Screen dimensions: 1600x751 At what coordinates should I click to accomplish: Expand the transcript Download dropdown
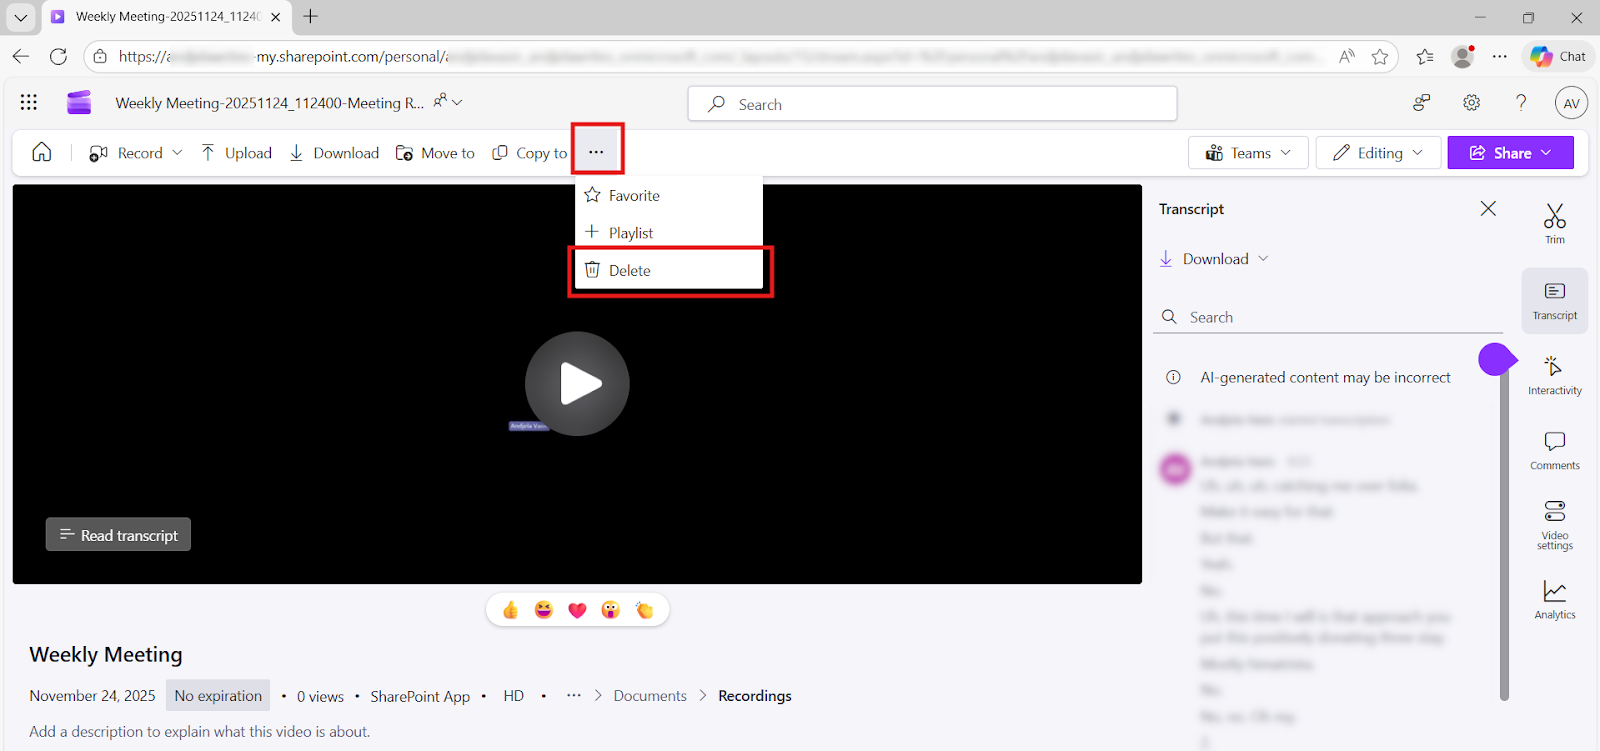pos(1215,259)
